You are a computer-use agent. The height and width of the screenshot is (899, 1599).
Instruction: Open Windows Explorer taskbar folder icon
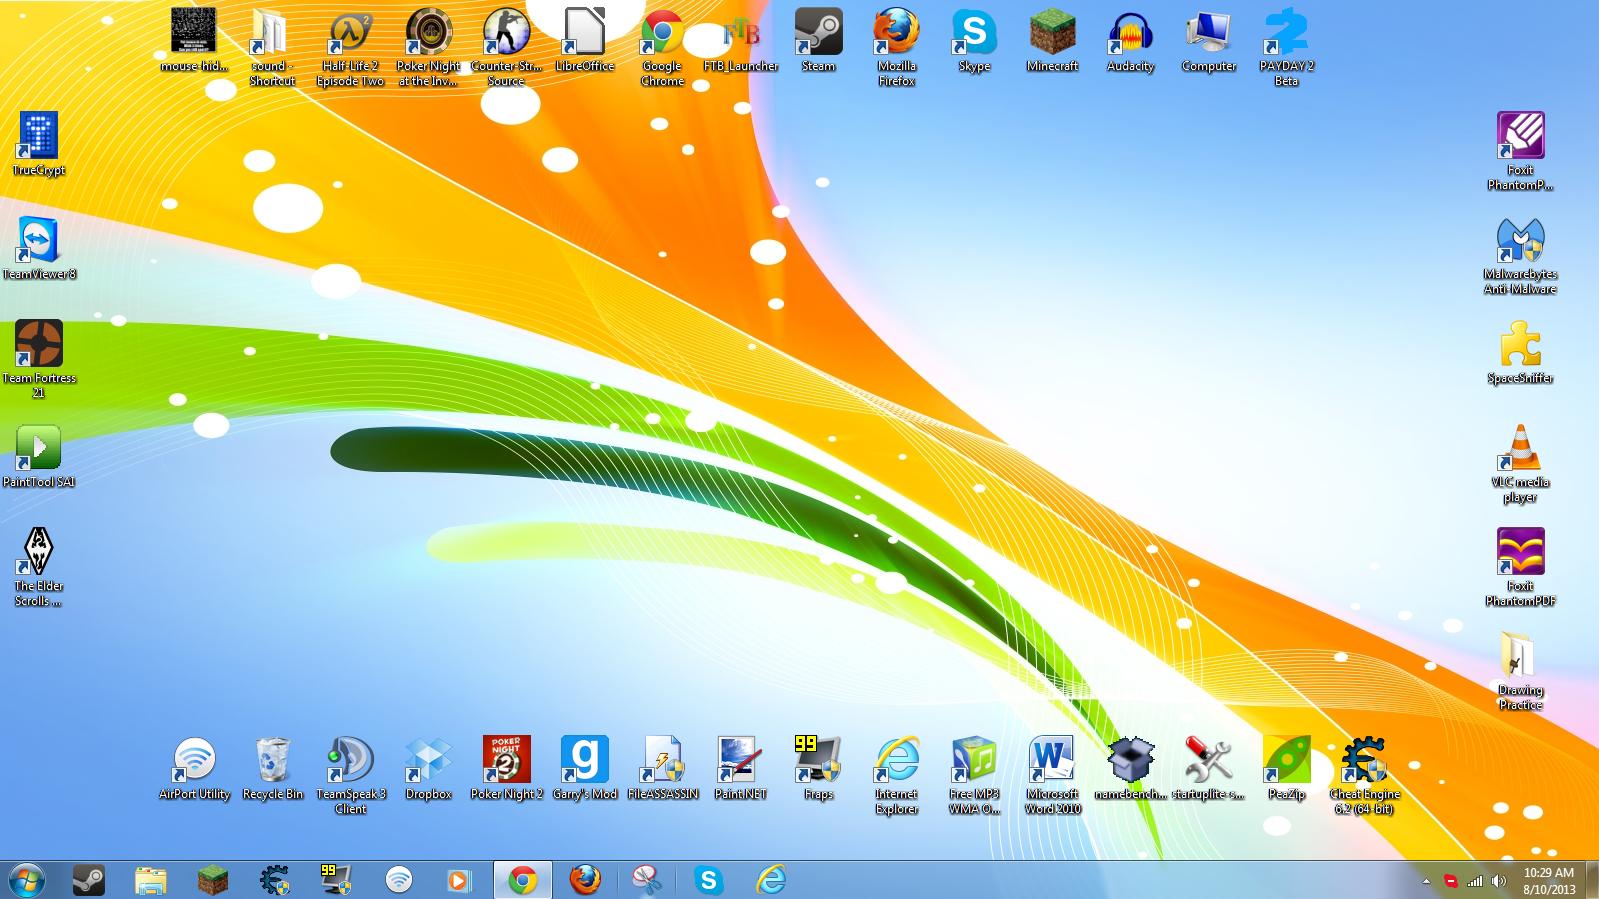coord(151,880)
